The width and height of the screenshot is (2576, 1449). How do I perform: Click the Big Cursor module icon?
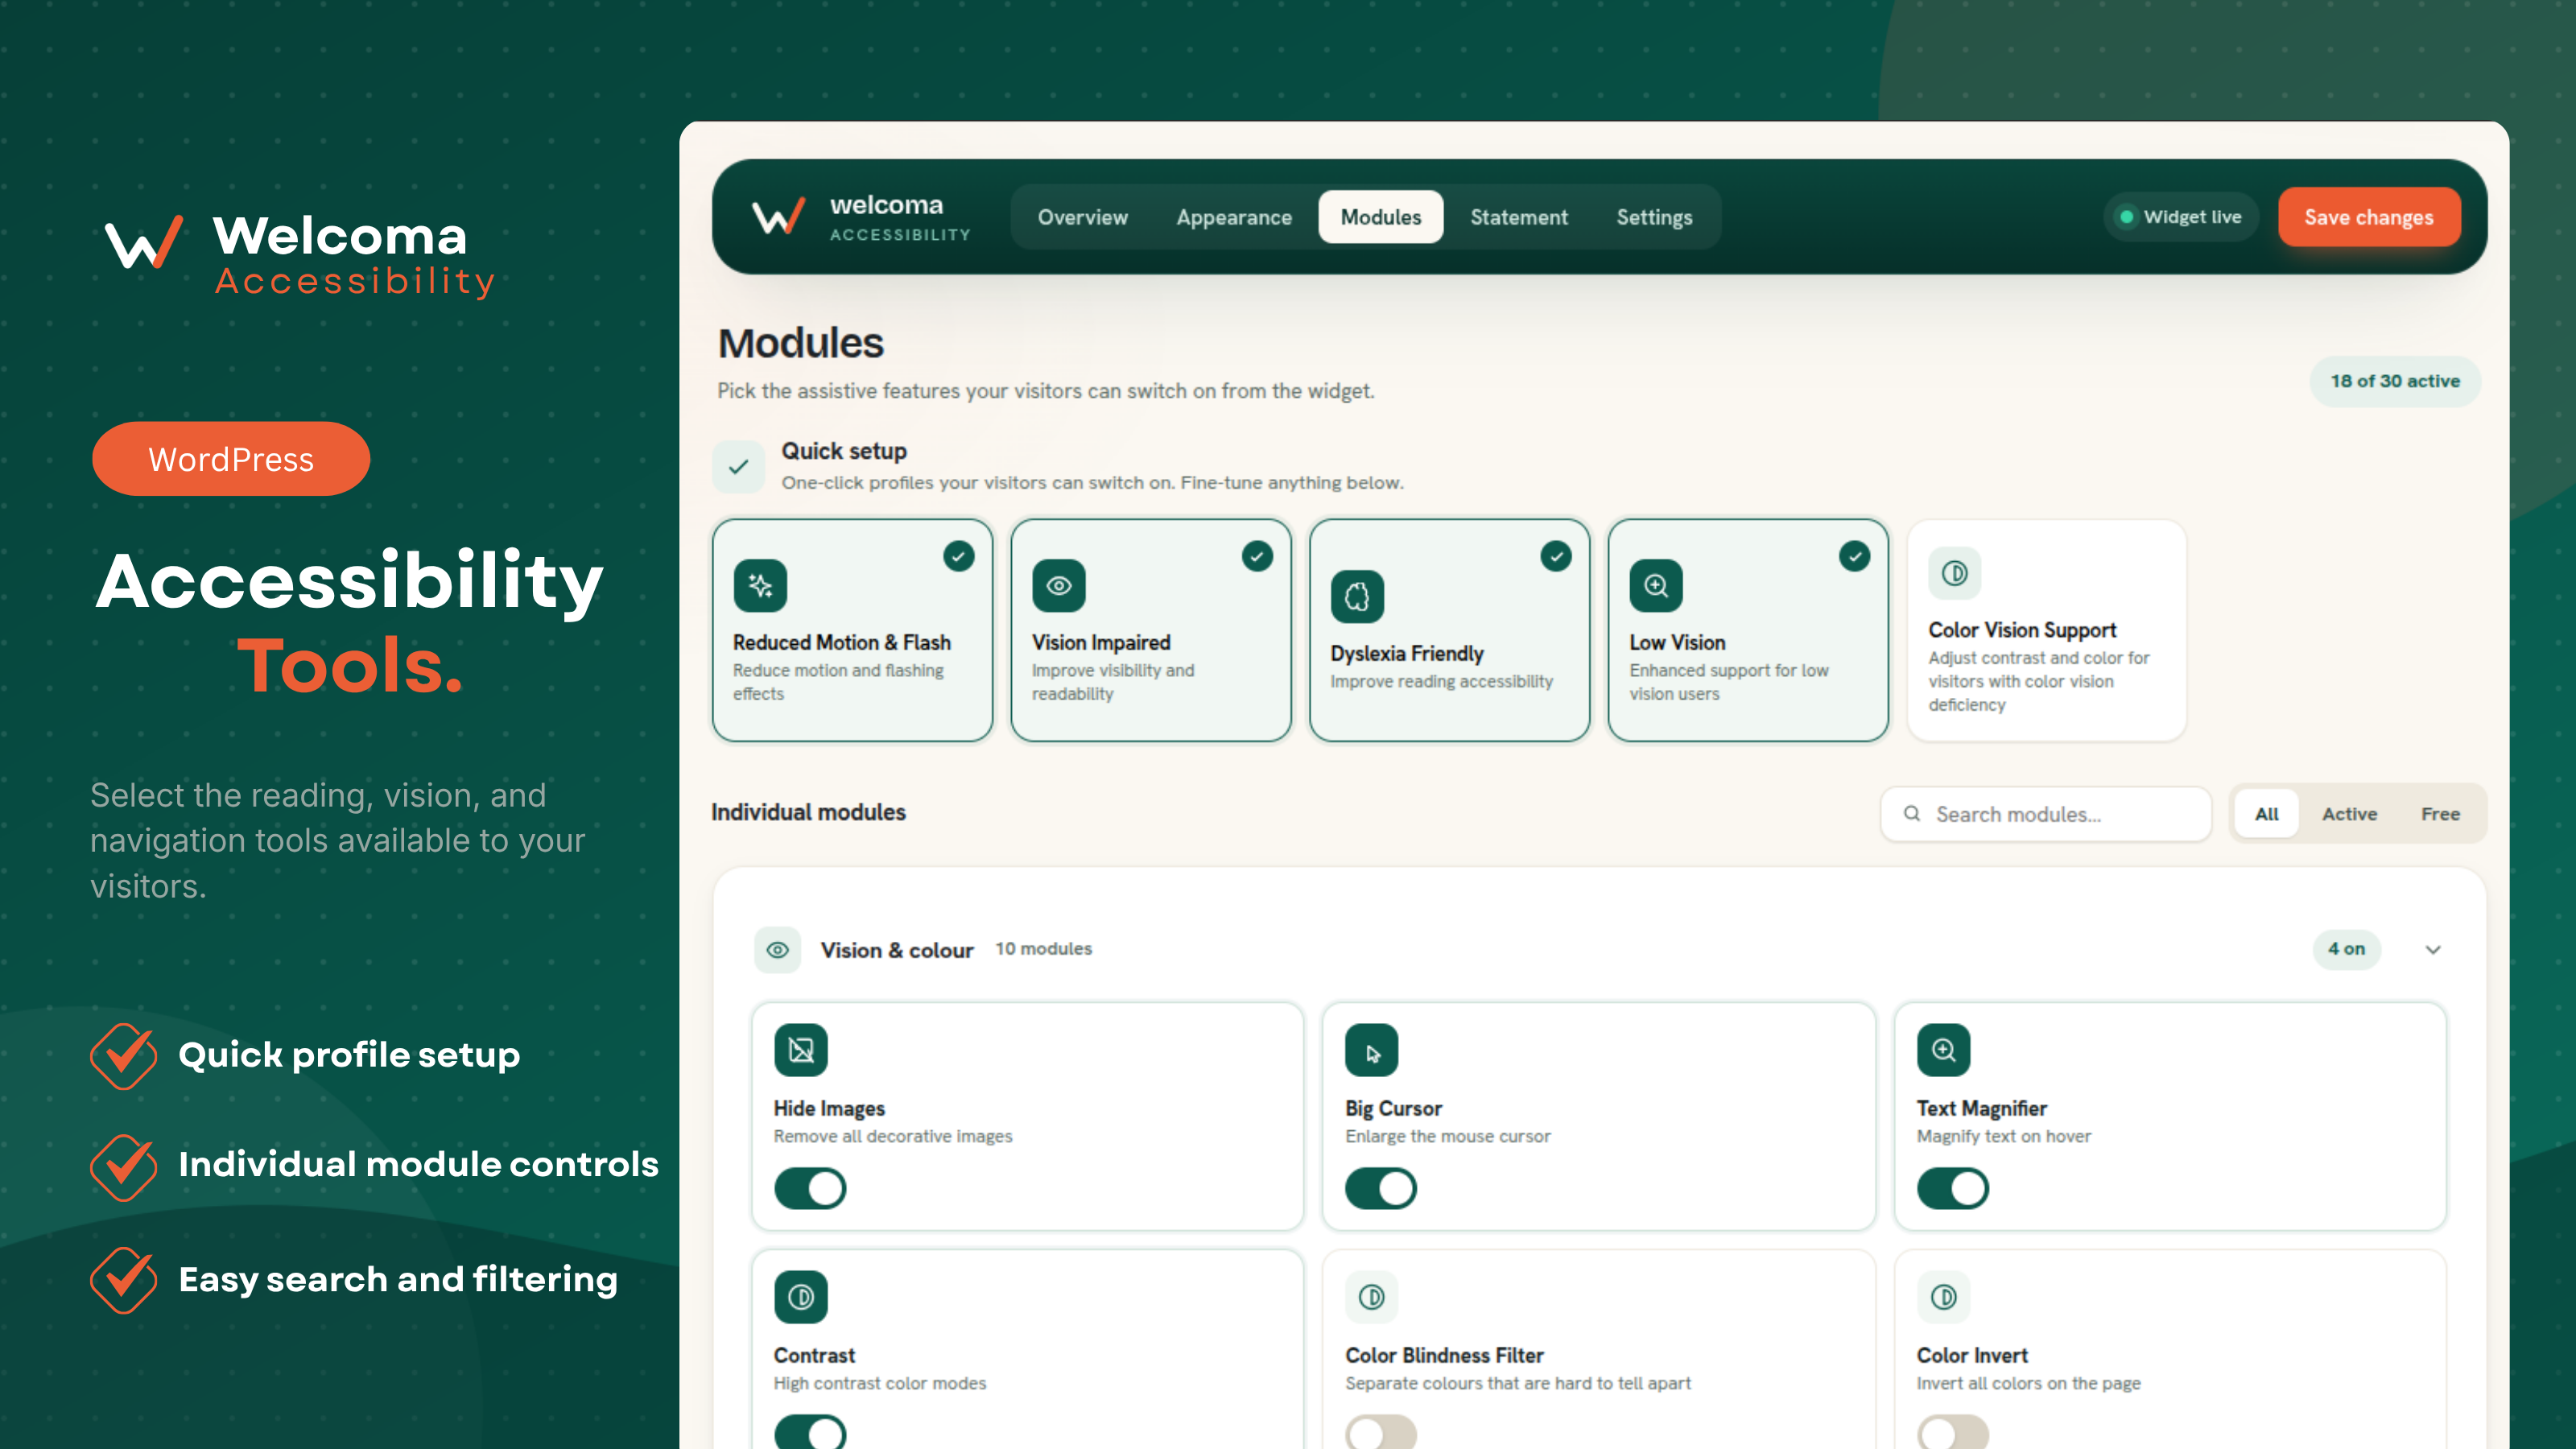(x=1372, y=1050)
